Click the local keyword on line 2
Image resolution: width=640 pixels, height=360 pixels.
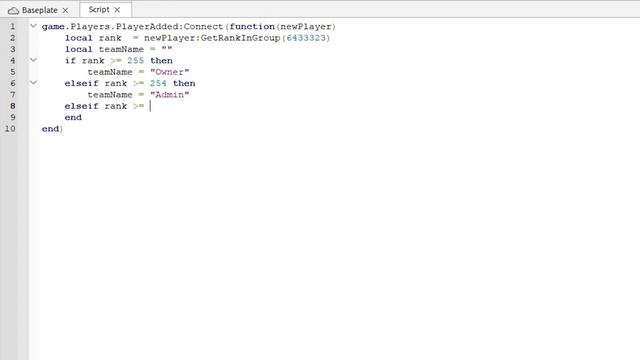tap(78, 38)
